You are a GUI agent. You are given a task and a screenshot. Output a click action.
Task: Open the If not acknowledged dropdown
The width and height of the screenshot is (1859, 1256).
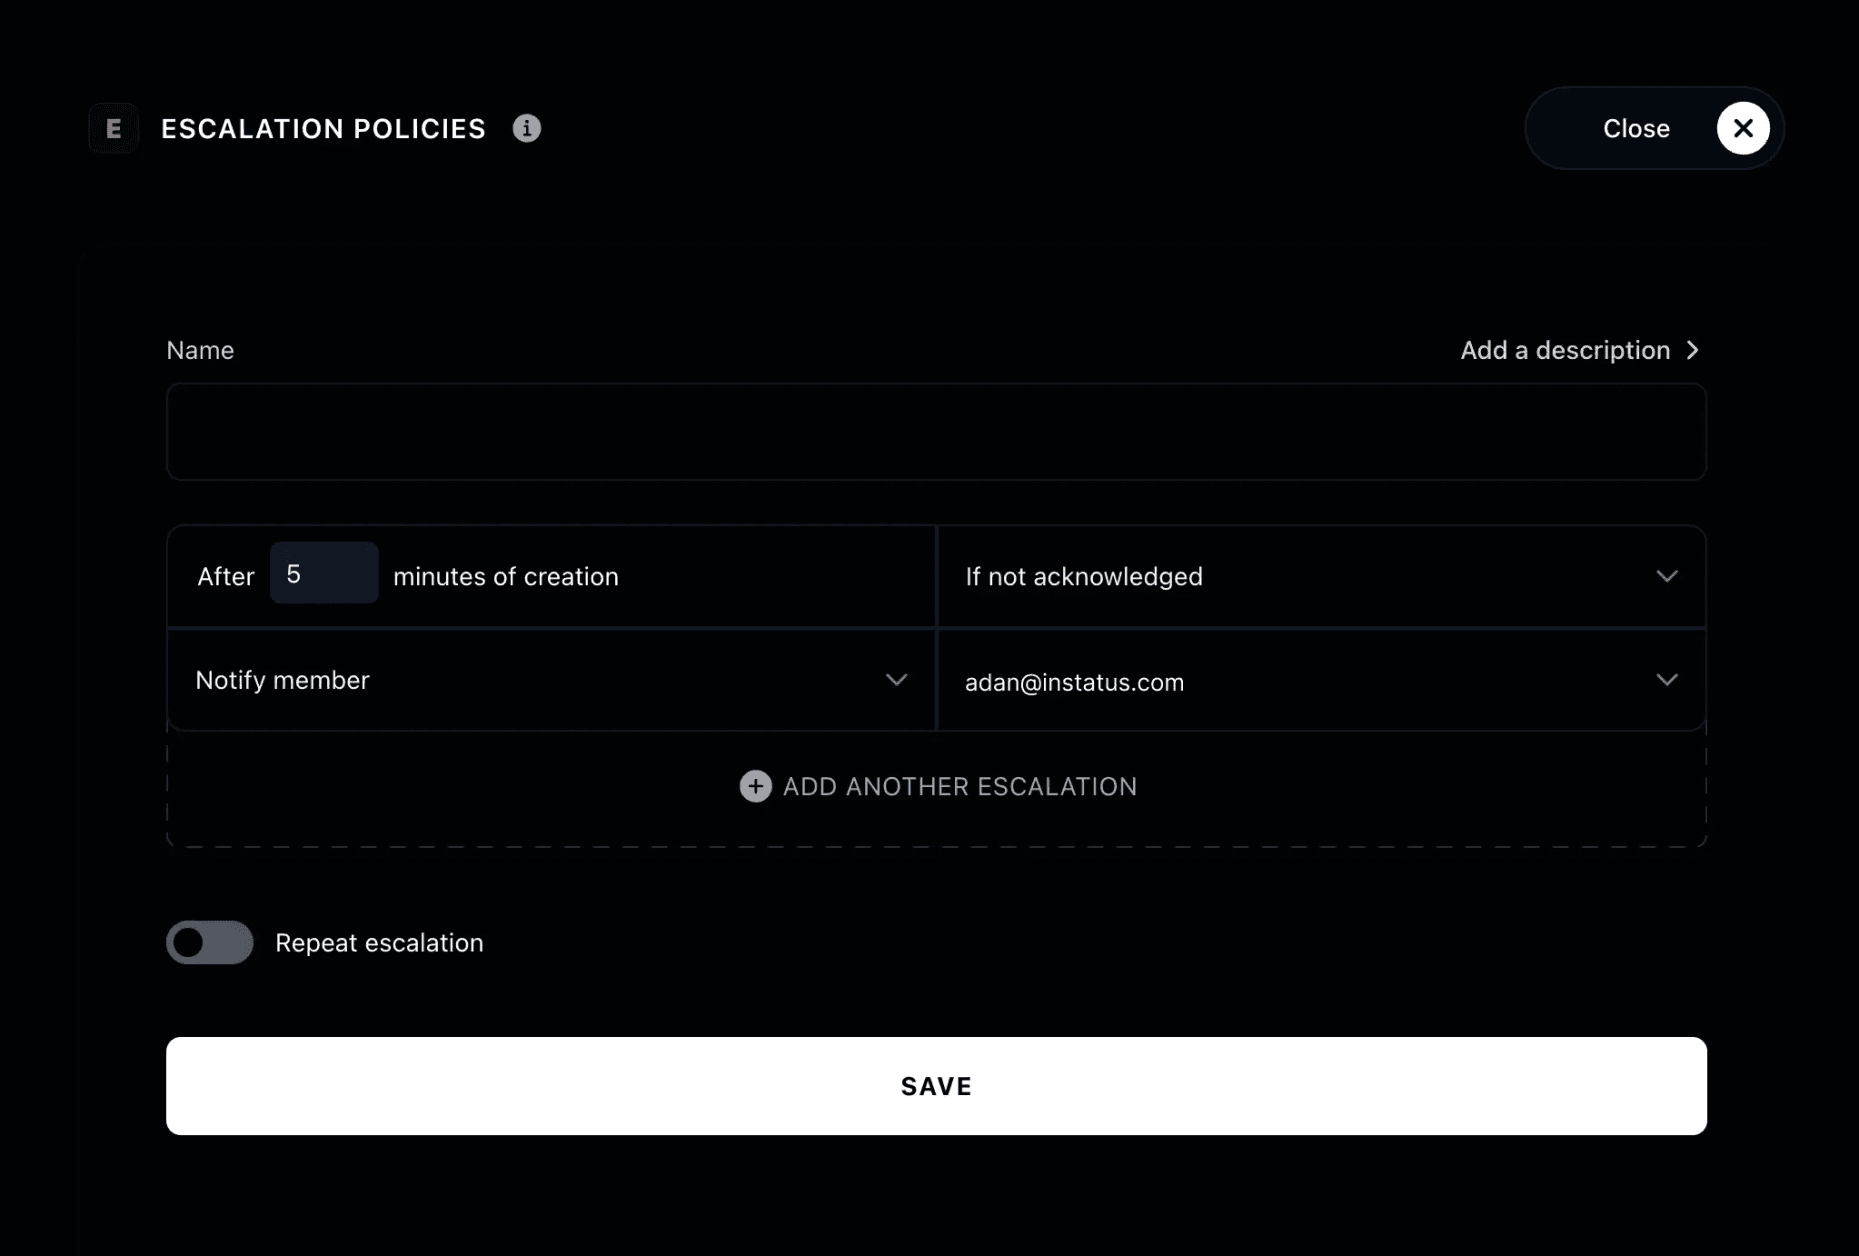click(1321, 576)
